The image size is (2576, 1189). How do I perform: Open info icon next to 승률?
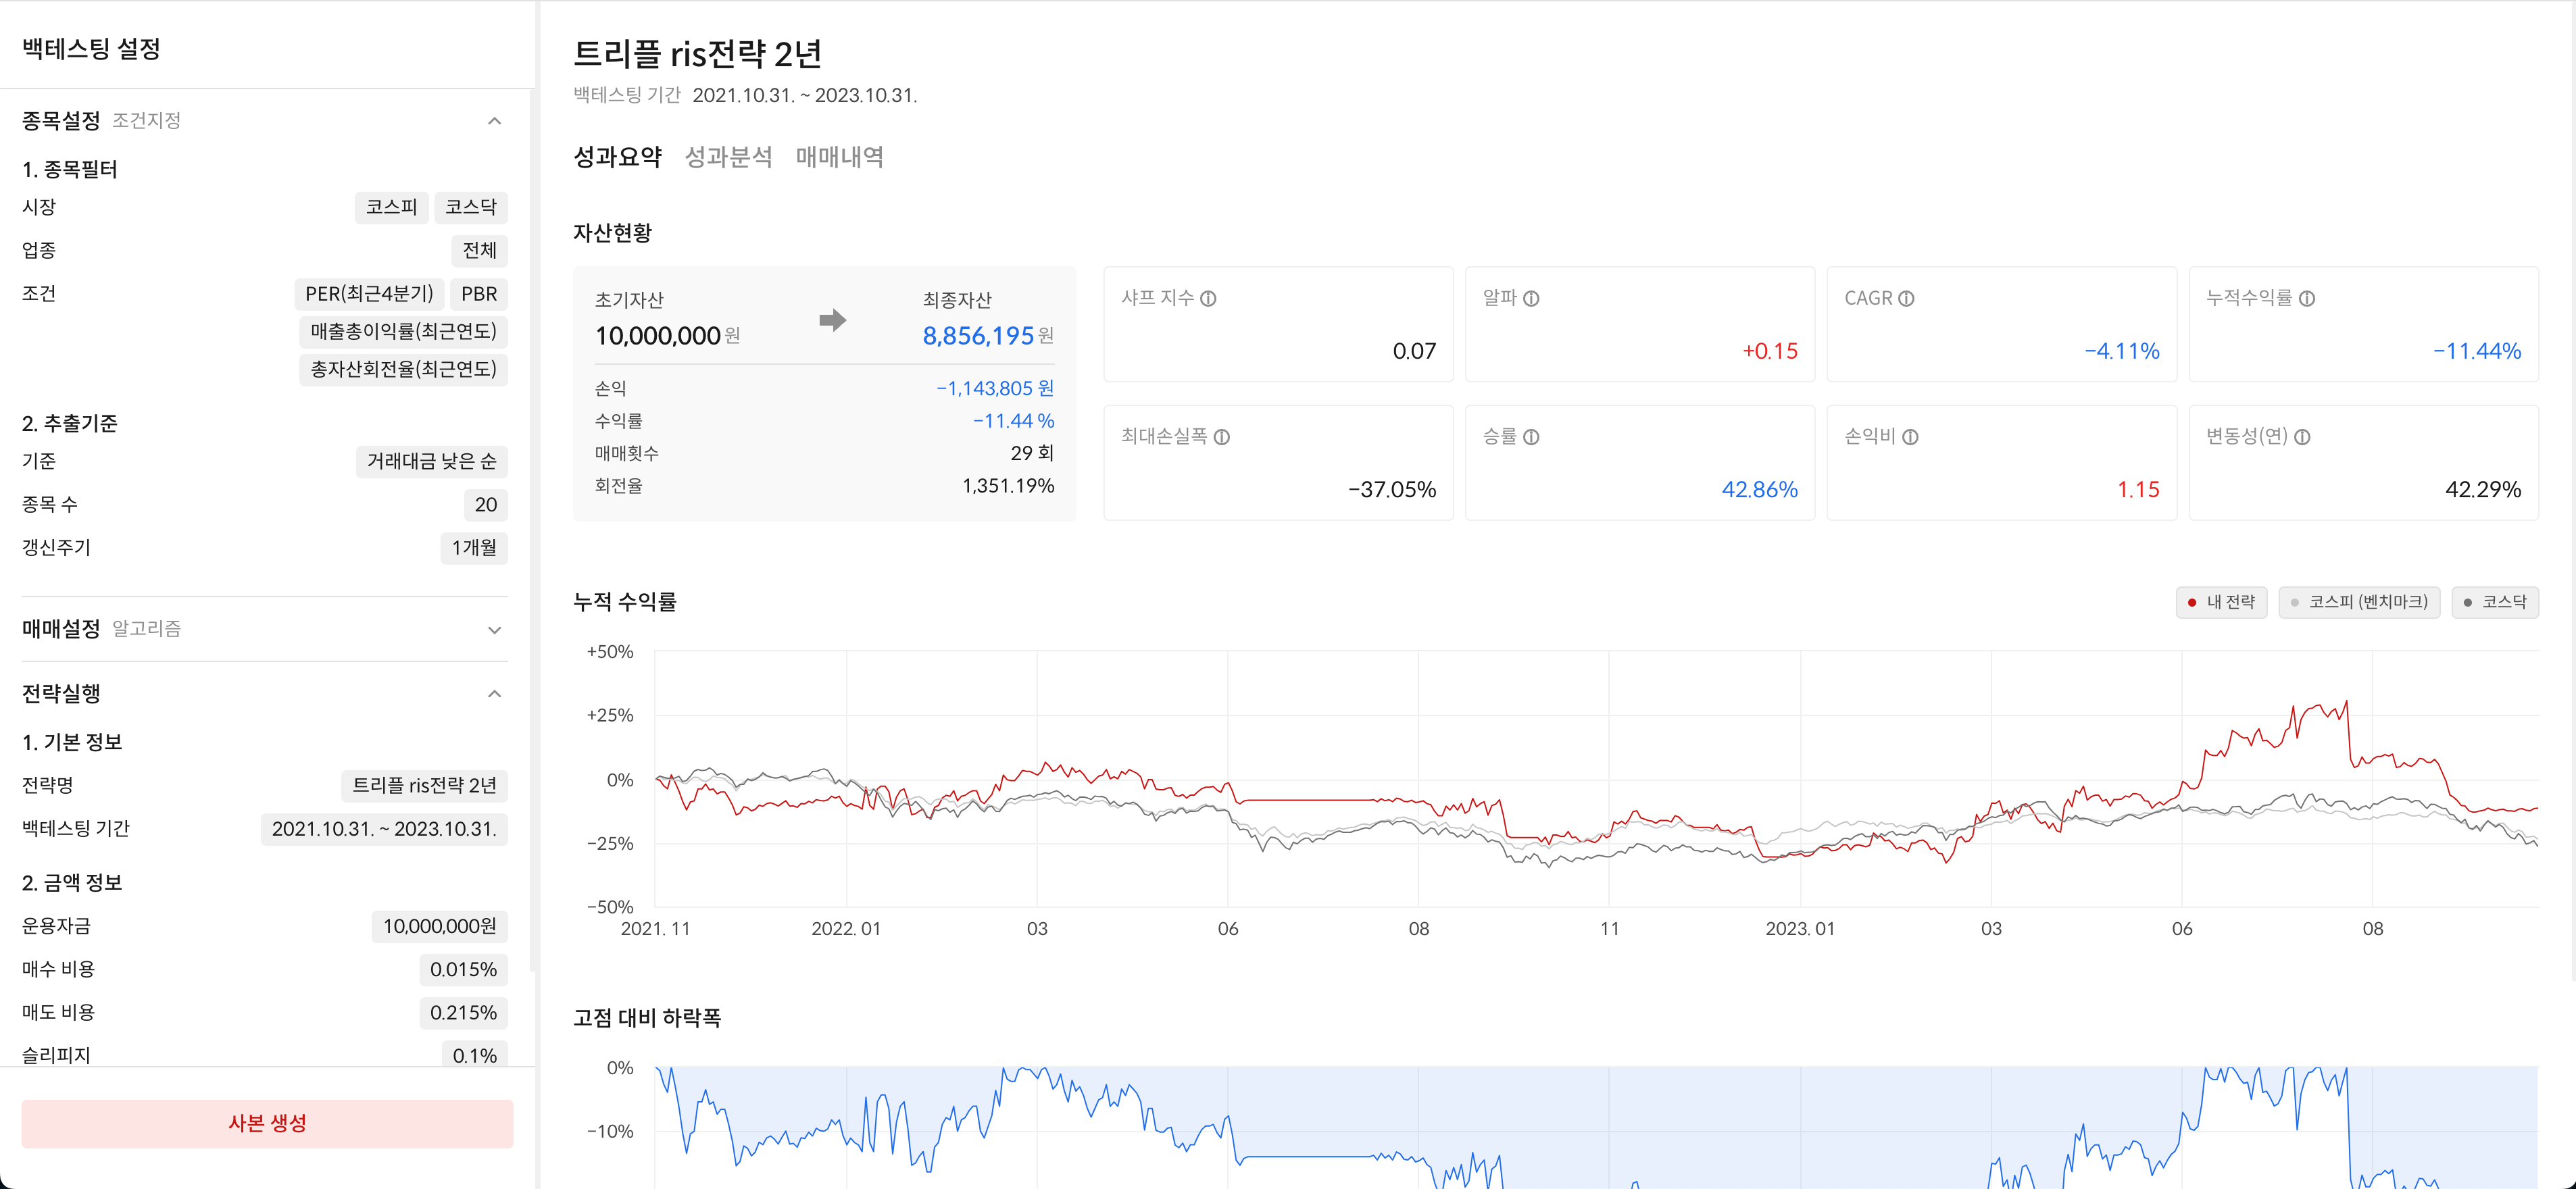coord(1531,437)
